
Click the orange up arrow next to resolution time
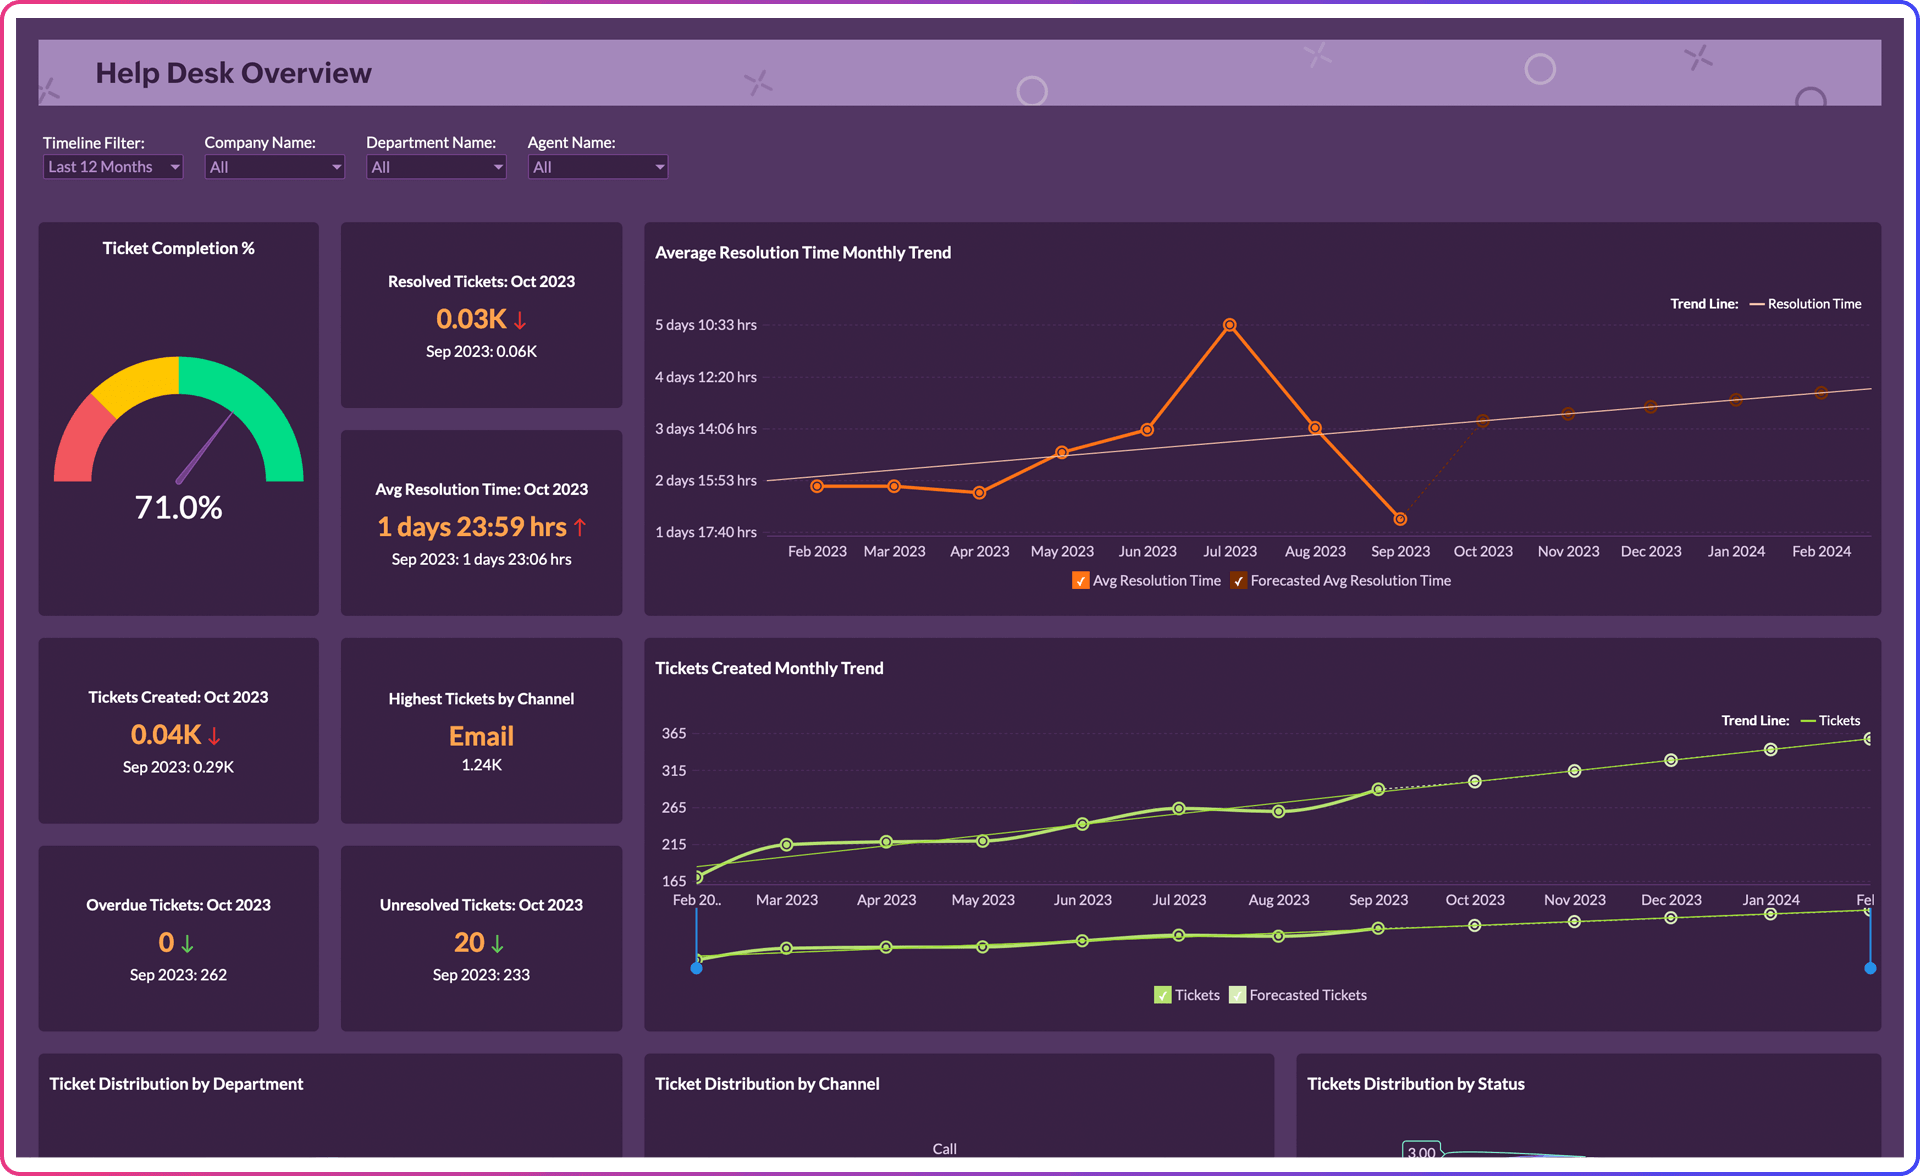(x=580, y=527)
